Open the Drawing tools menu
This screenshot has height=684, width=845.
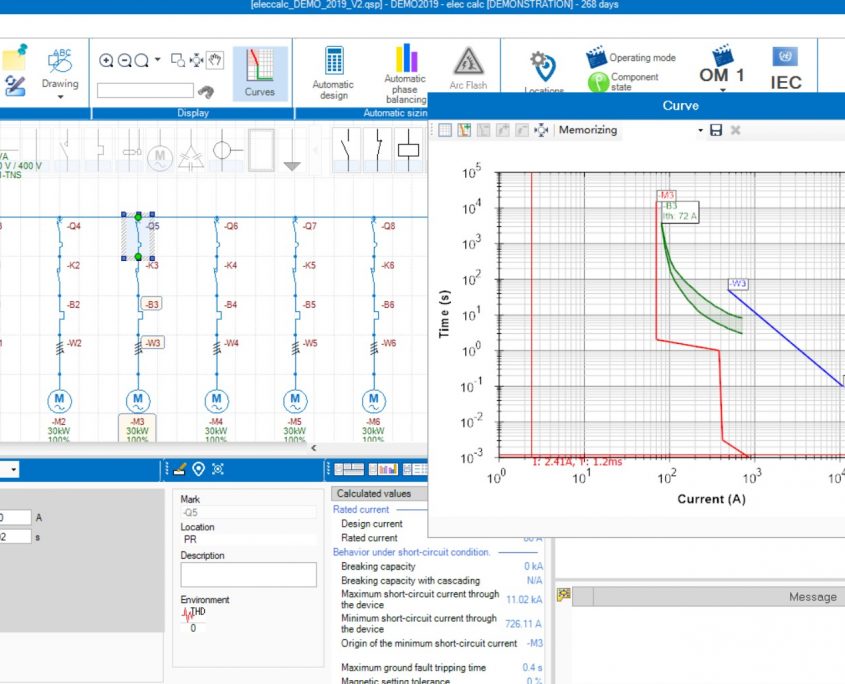pos(60,73)
